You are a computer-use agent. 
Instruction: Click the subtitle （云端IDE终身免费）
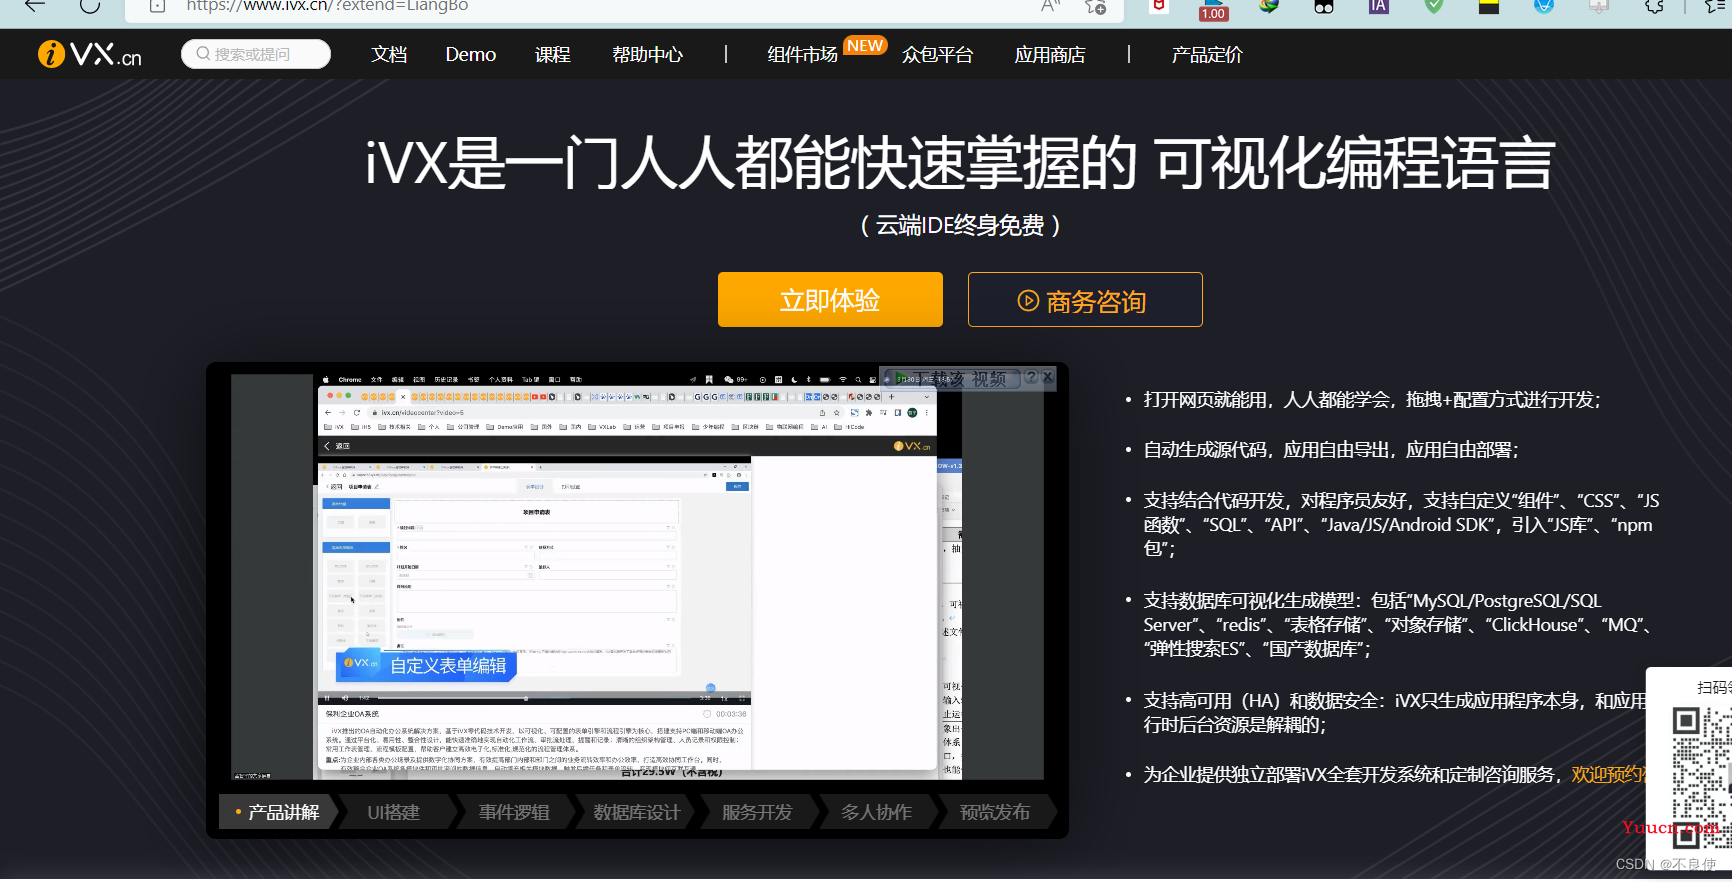coord(960,225)
